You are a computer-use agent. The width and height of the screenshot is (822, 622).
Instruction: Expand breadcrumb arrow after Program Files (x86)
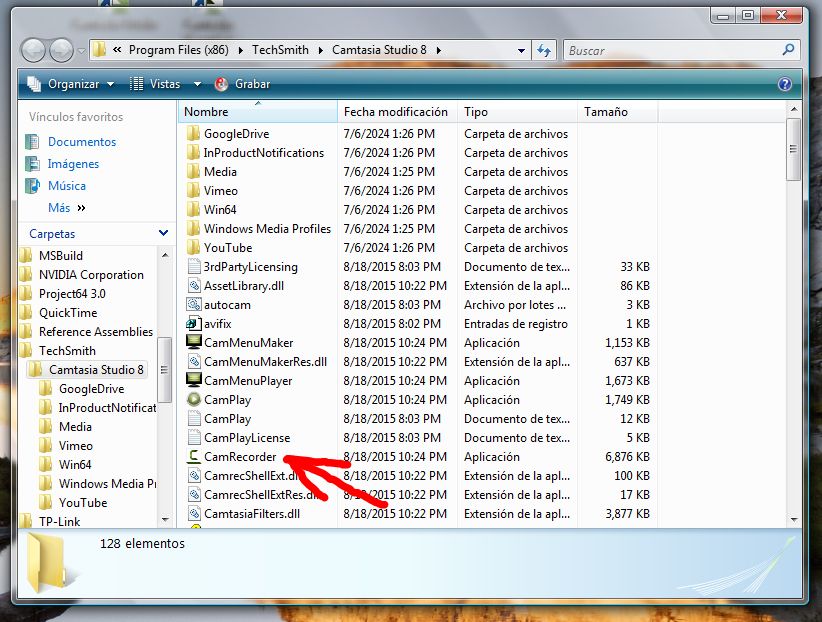point(240,50)
